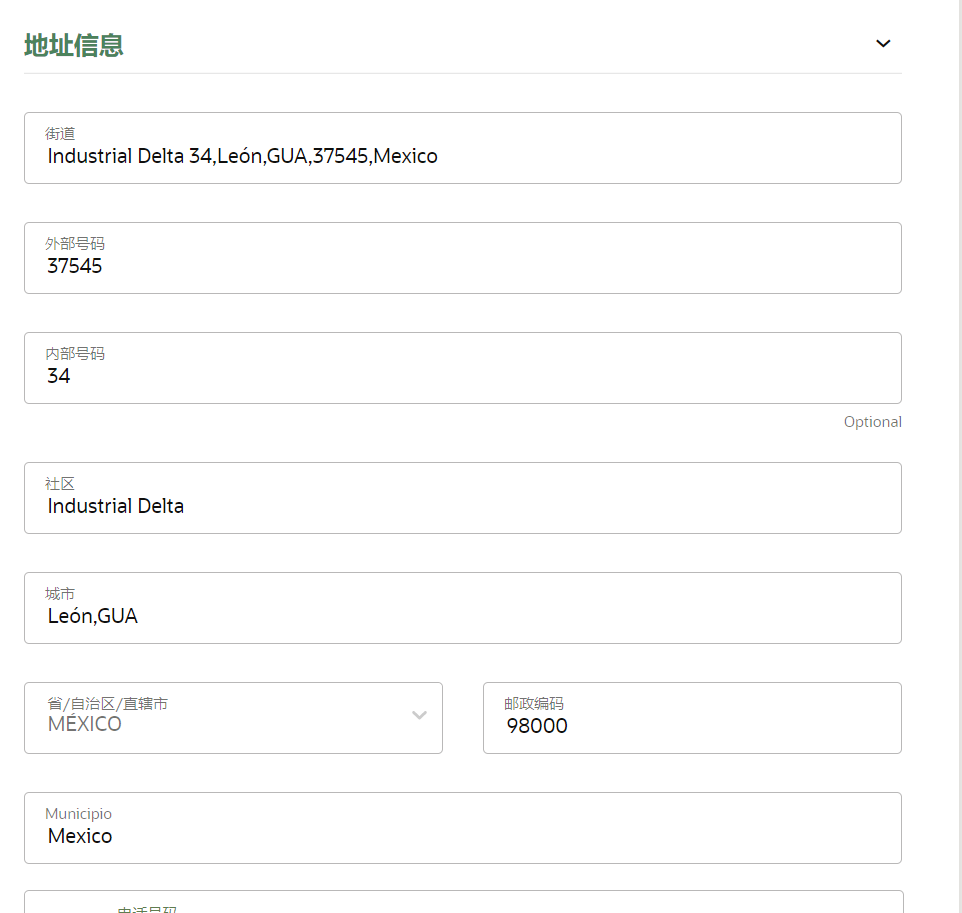Click into the 街道 street field
Image resolution: width=962 pixels, height=913 pixels.
click(462, 156)
